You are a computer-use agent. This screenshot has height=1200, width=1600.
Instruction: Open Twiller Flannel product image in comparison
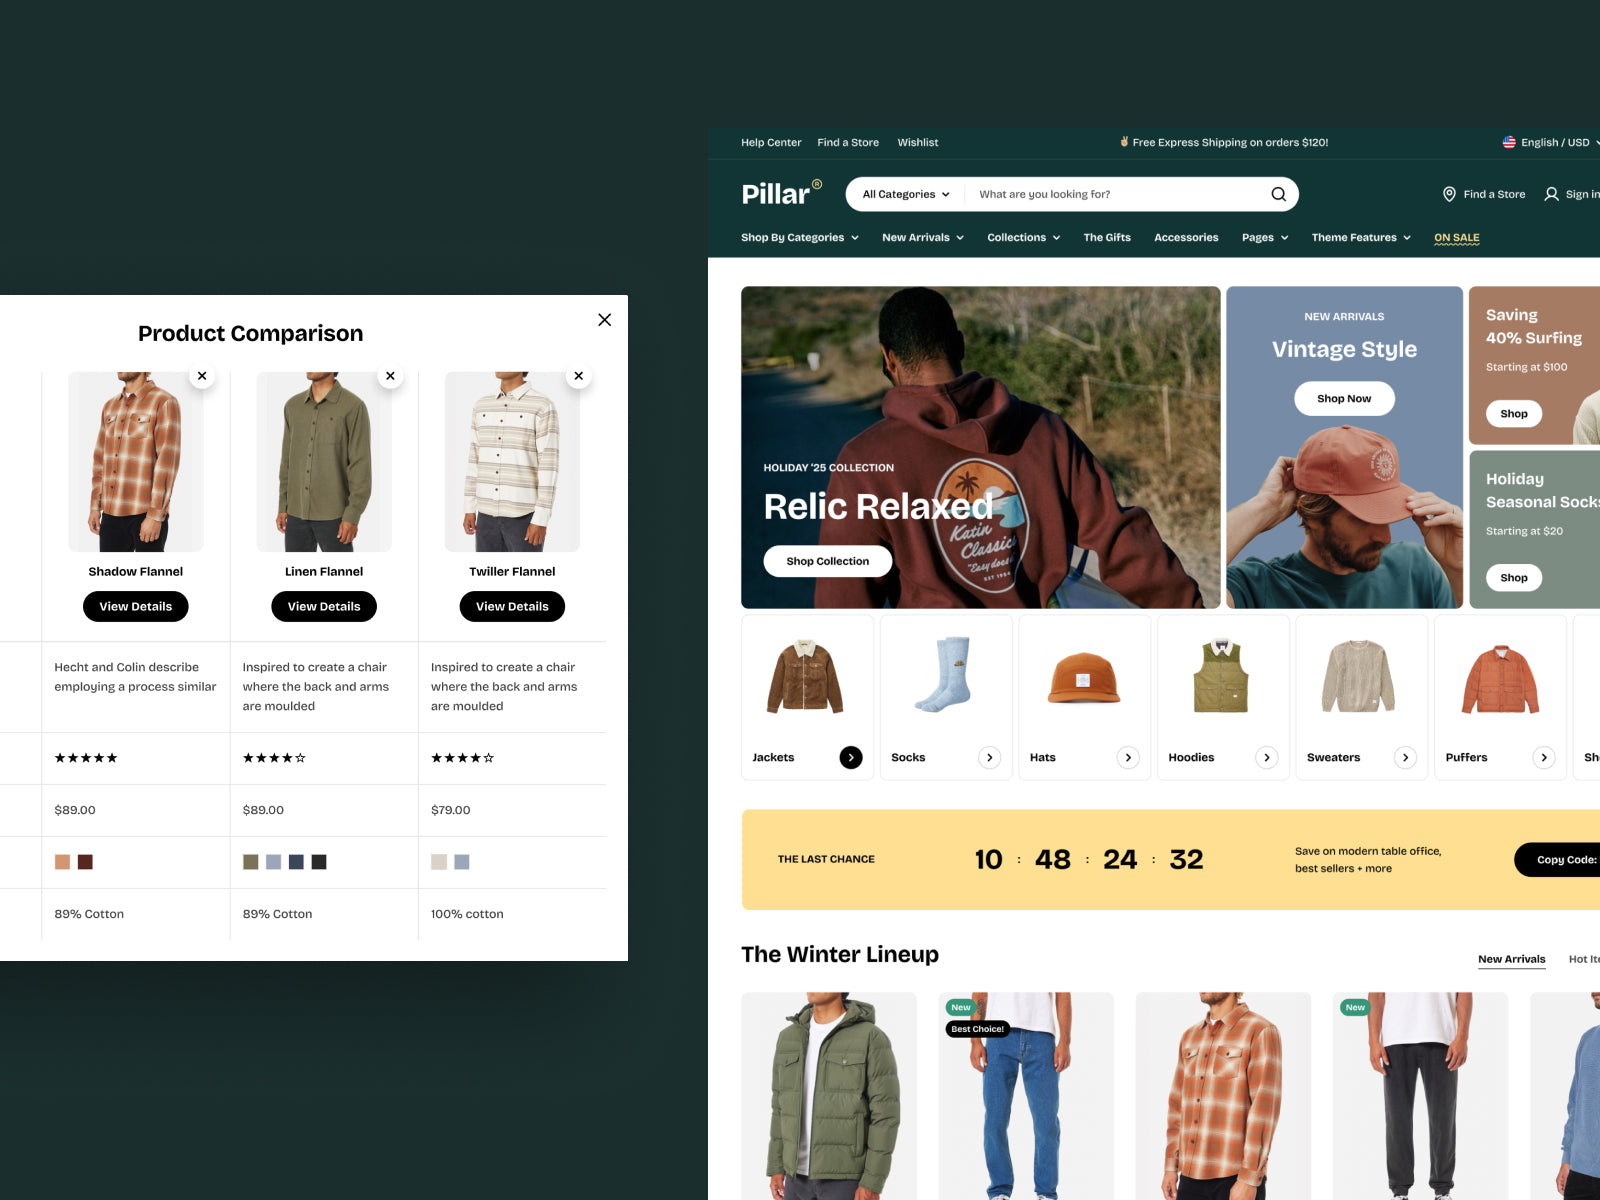512,462
